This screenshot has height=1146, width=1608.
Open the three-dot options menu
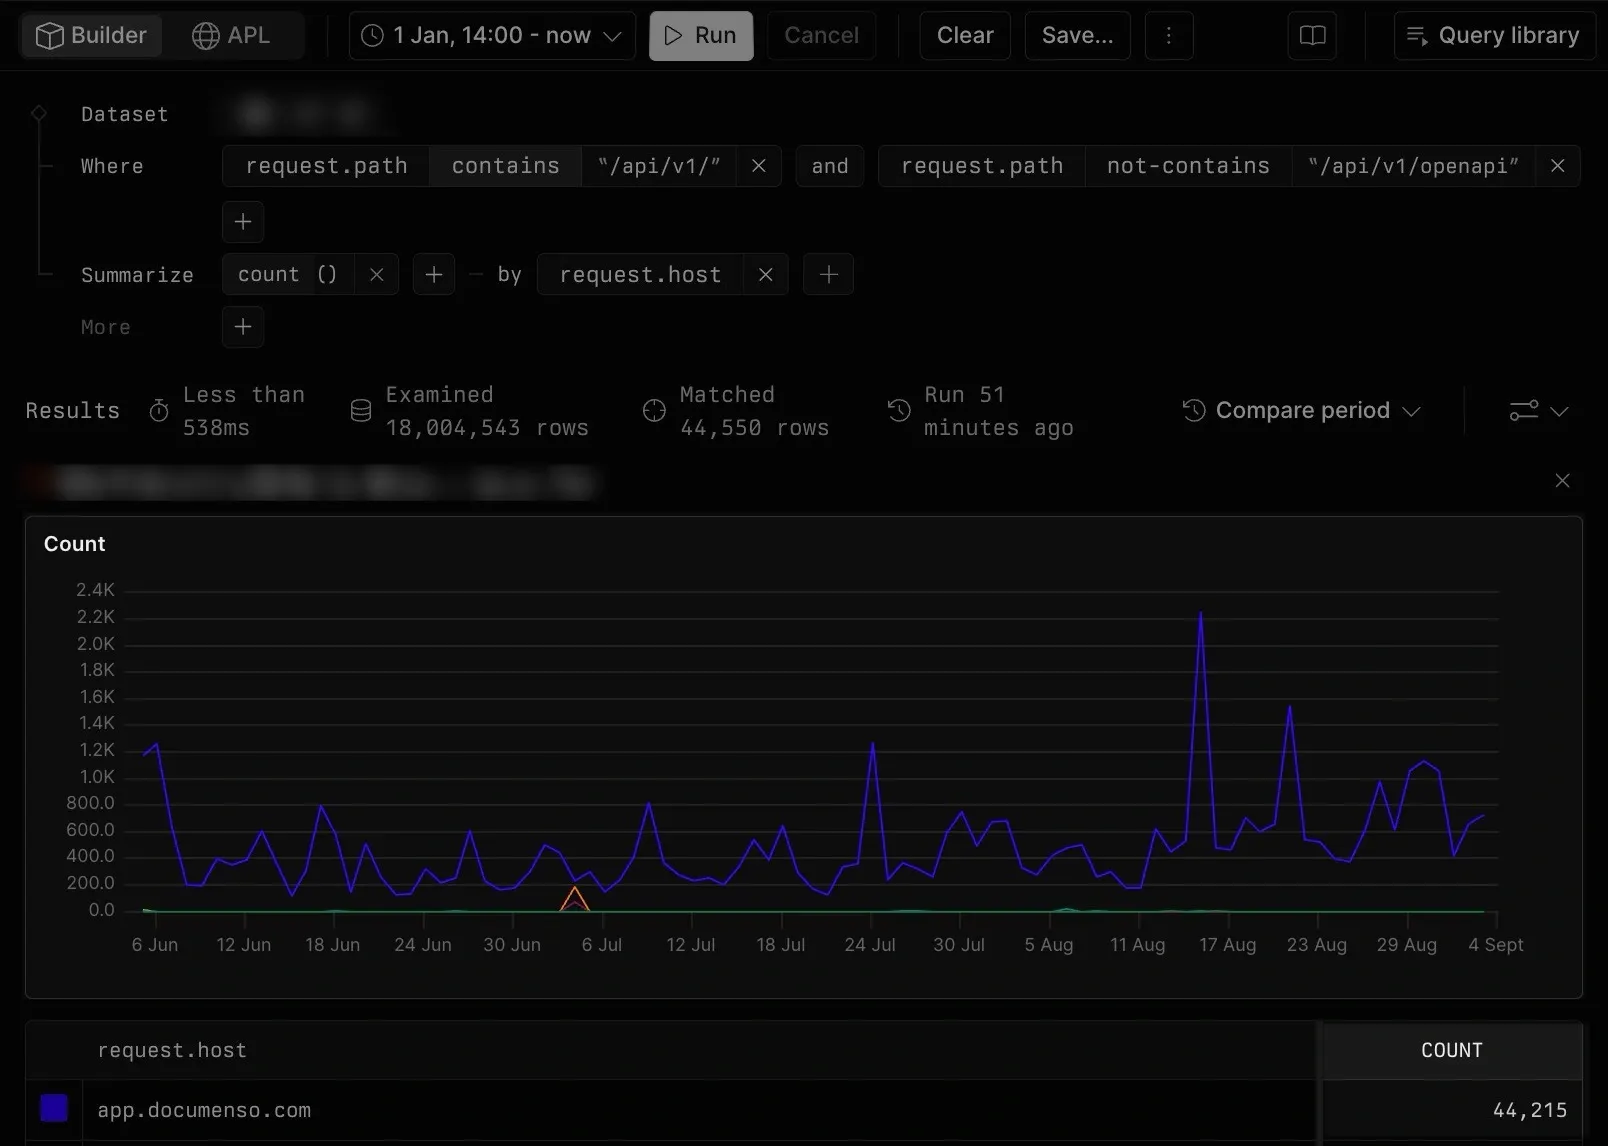1168,35
